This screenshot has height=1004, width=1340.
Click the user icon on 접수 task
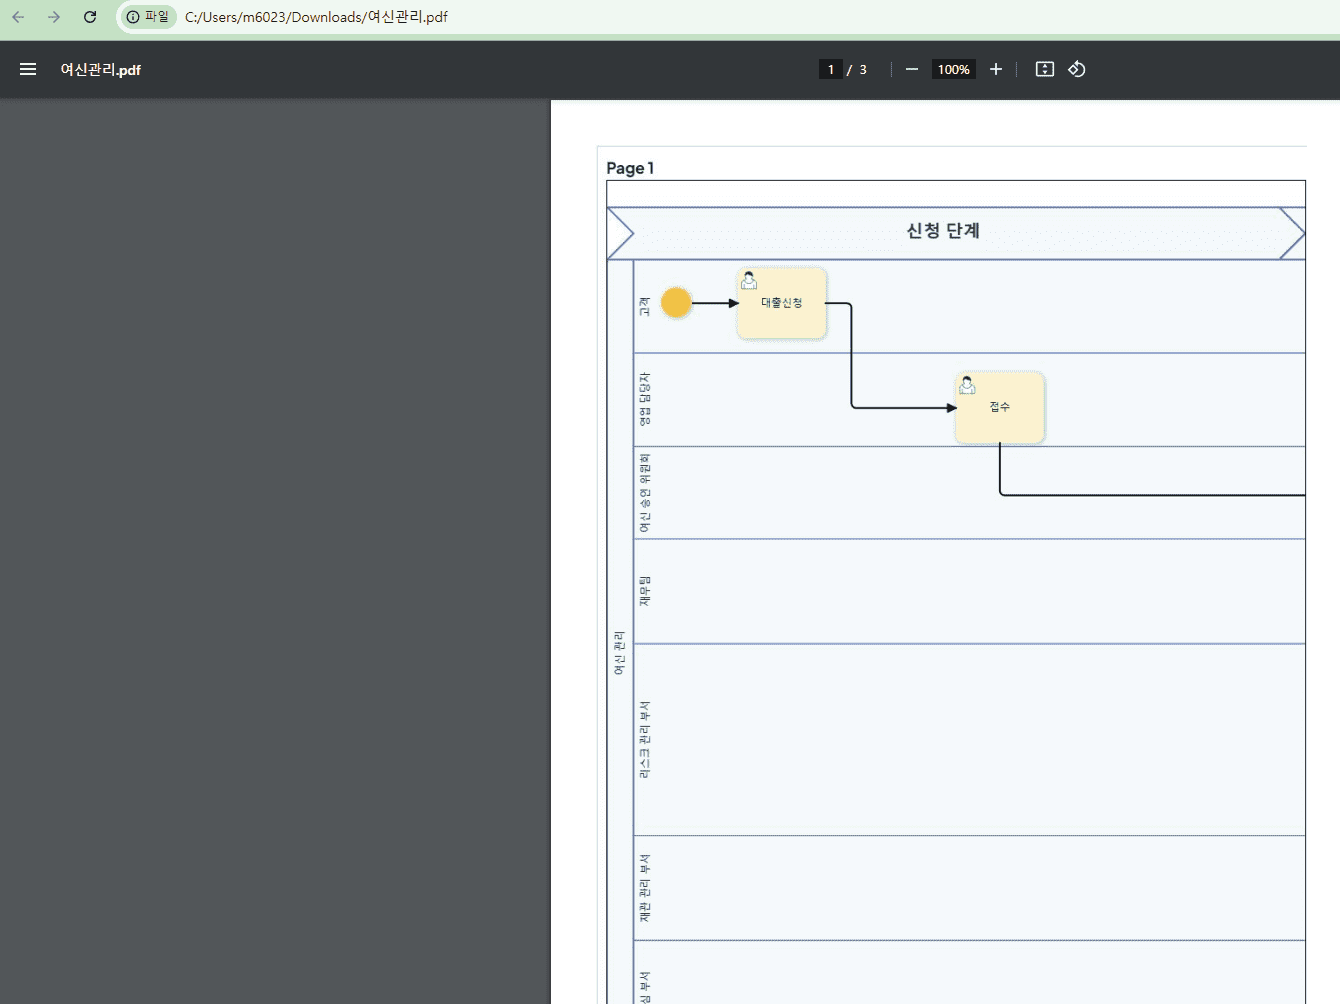(967, 386)
